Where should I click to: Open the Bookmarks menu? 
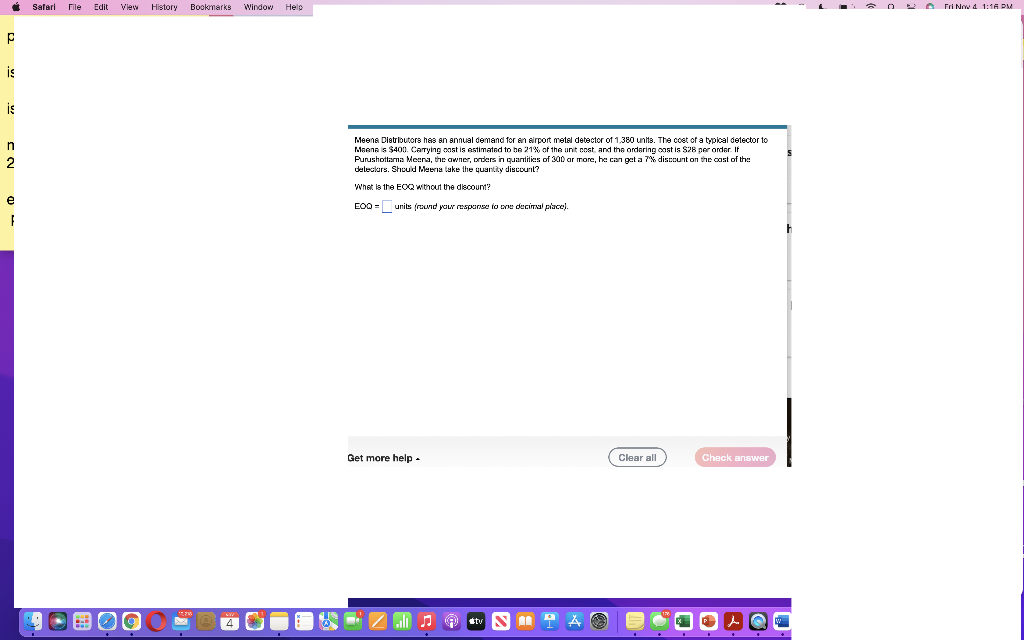coord(210,7)
